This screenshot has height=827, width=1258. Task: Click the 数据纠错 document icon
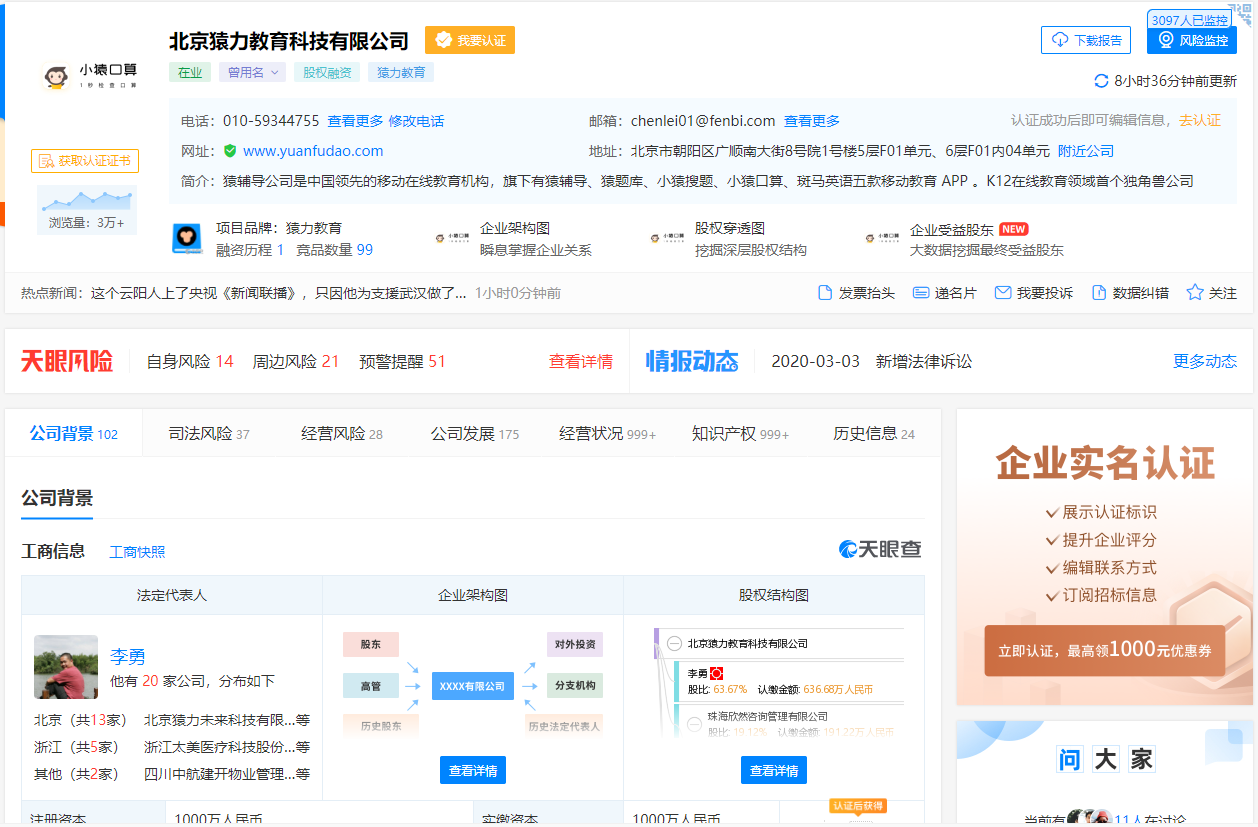click(x=1099, y=293)
